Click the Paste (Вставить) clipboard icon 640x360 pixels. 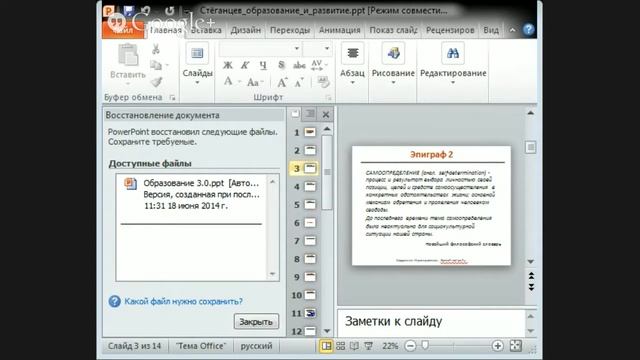[x=128, y=55]
